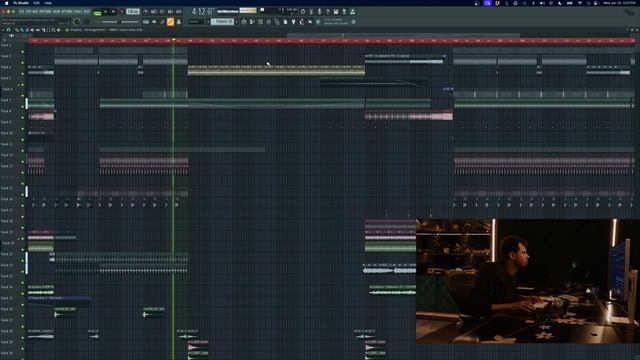The image size is (640, 360).
Task: Open the global snap selector dropdown
Action: tap(196, 22)
